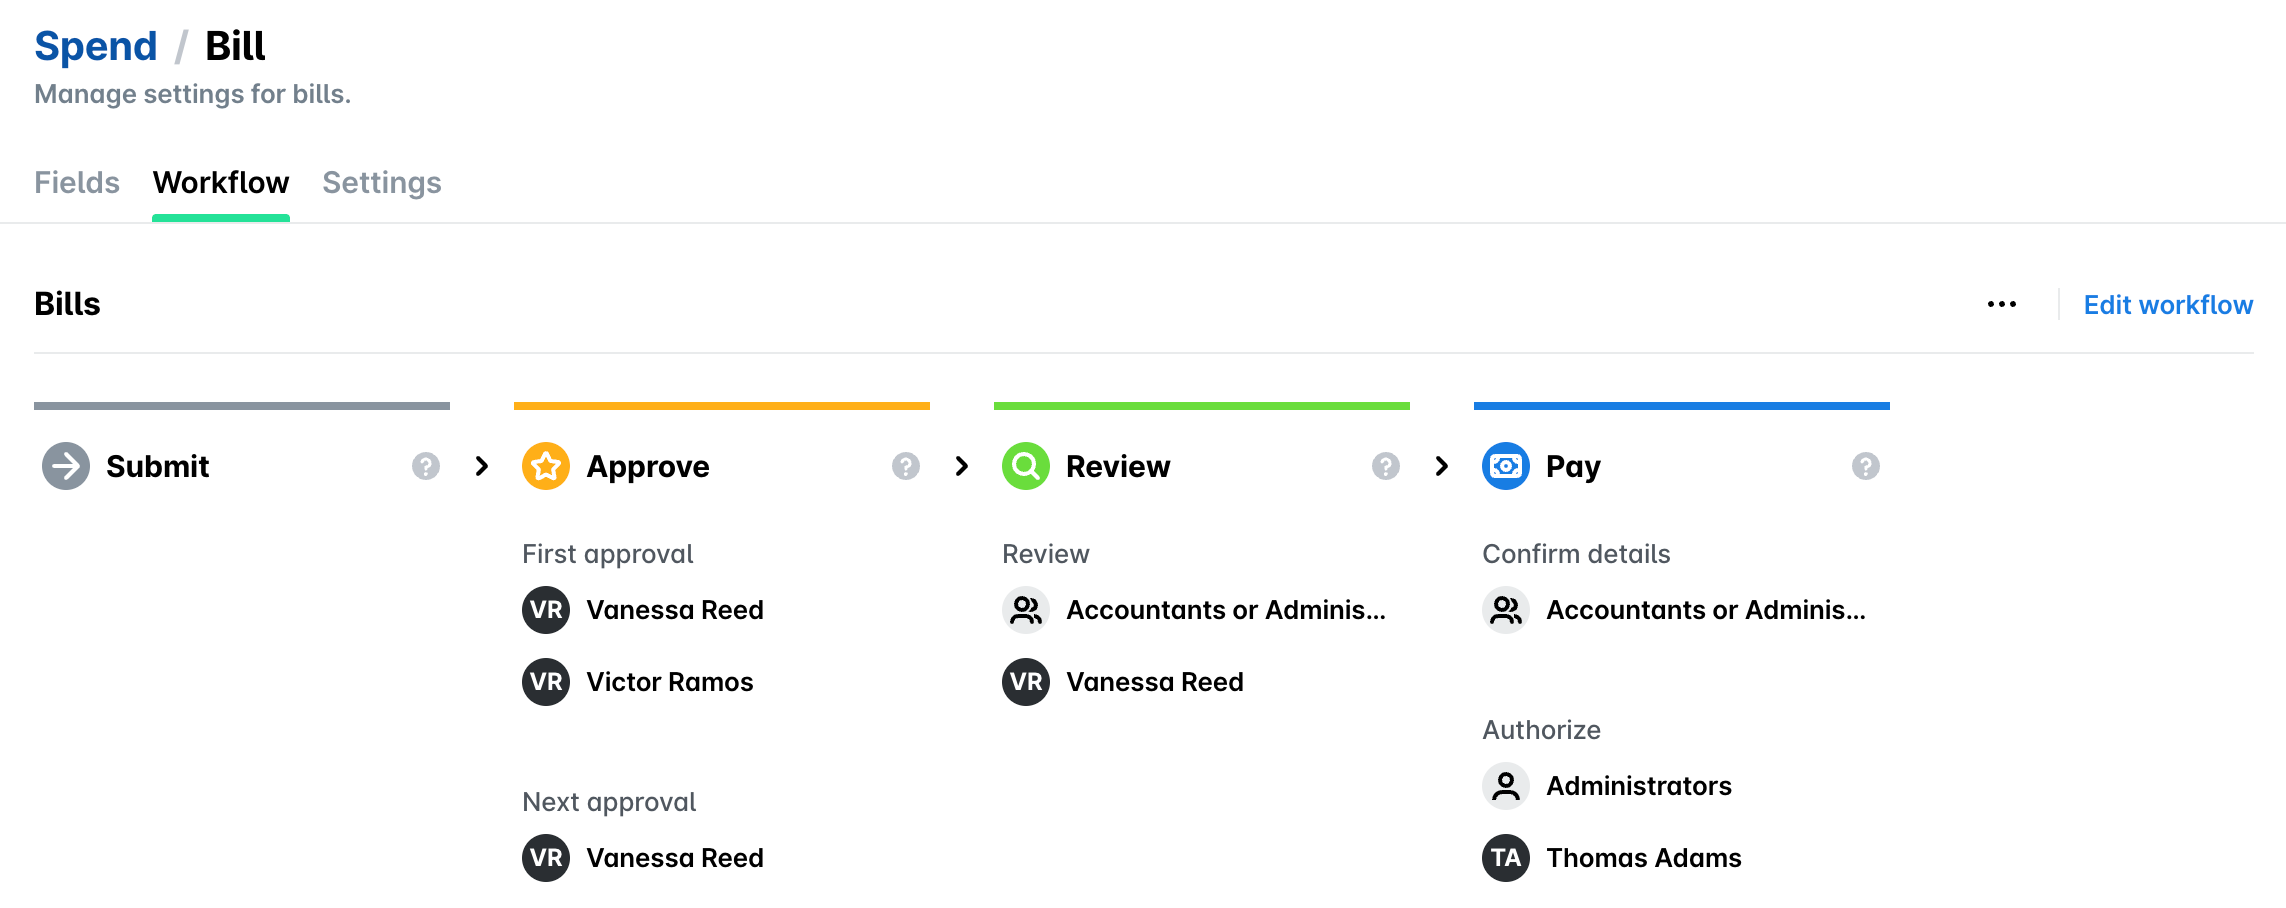2286x908 pixels.
Task: Click the Submit stage arrow icon
Action: 66,466
